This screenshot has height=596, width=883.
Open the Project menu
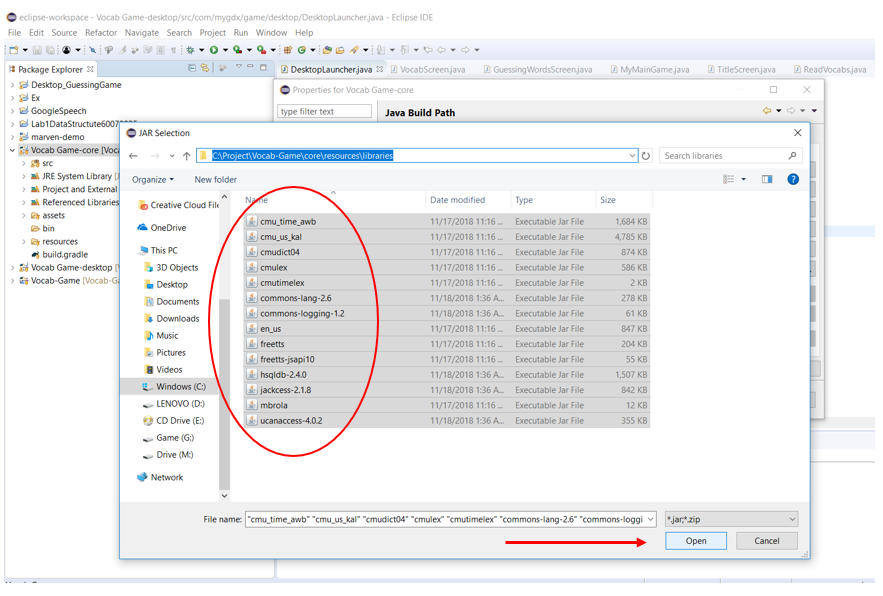(212, 33)
